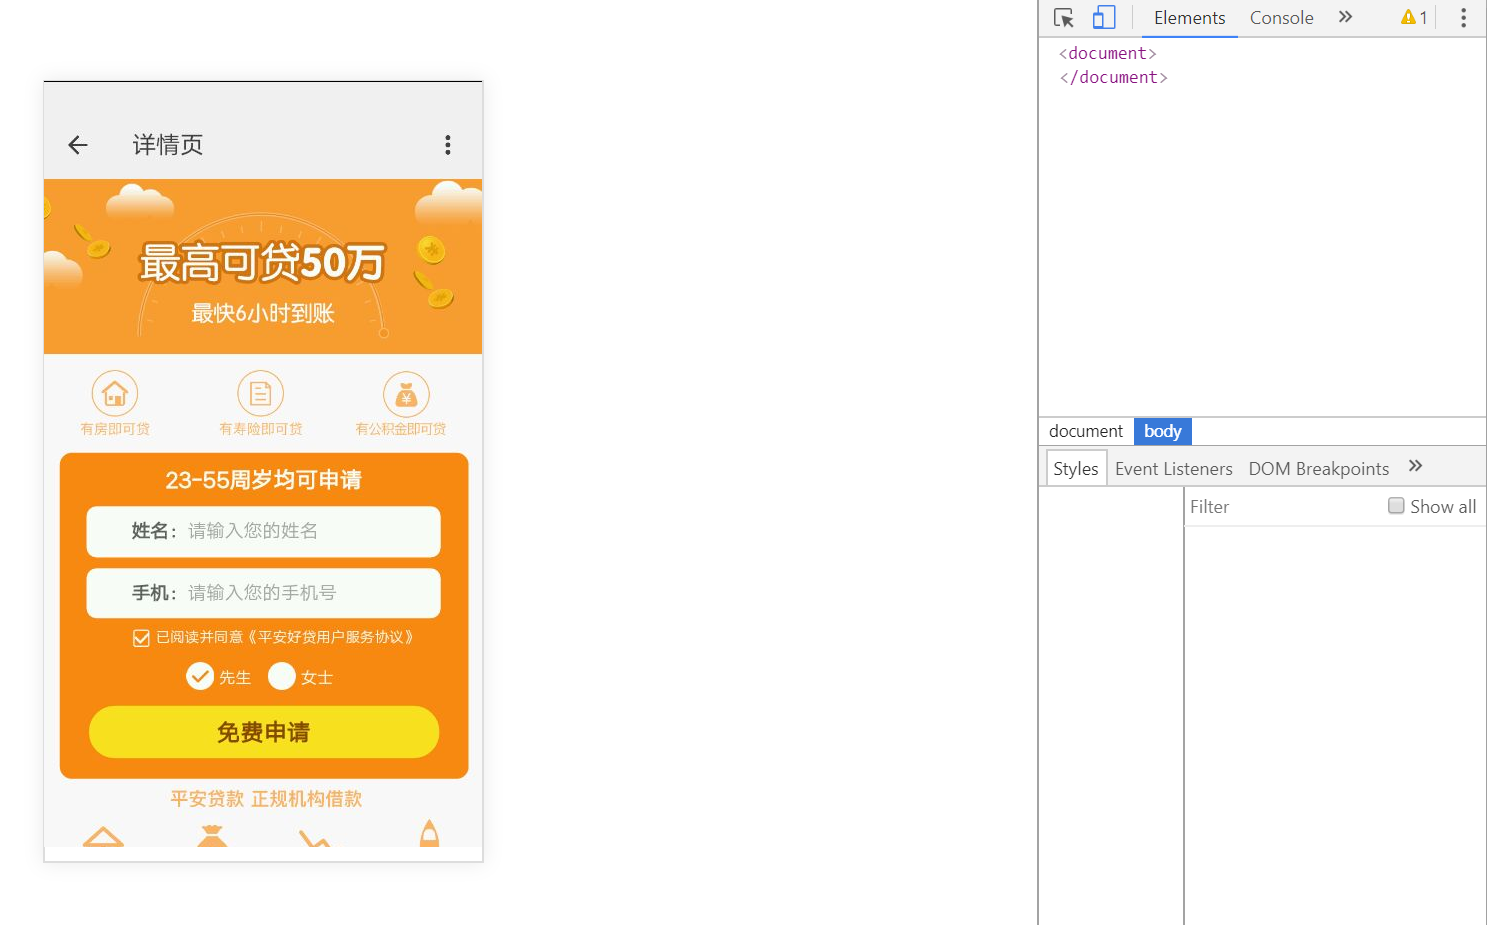
Task: Select the 女士 radio button
Action: coord(282,676)
